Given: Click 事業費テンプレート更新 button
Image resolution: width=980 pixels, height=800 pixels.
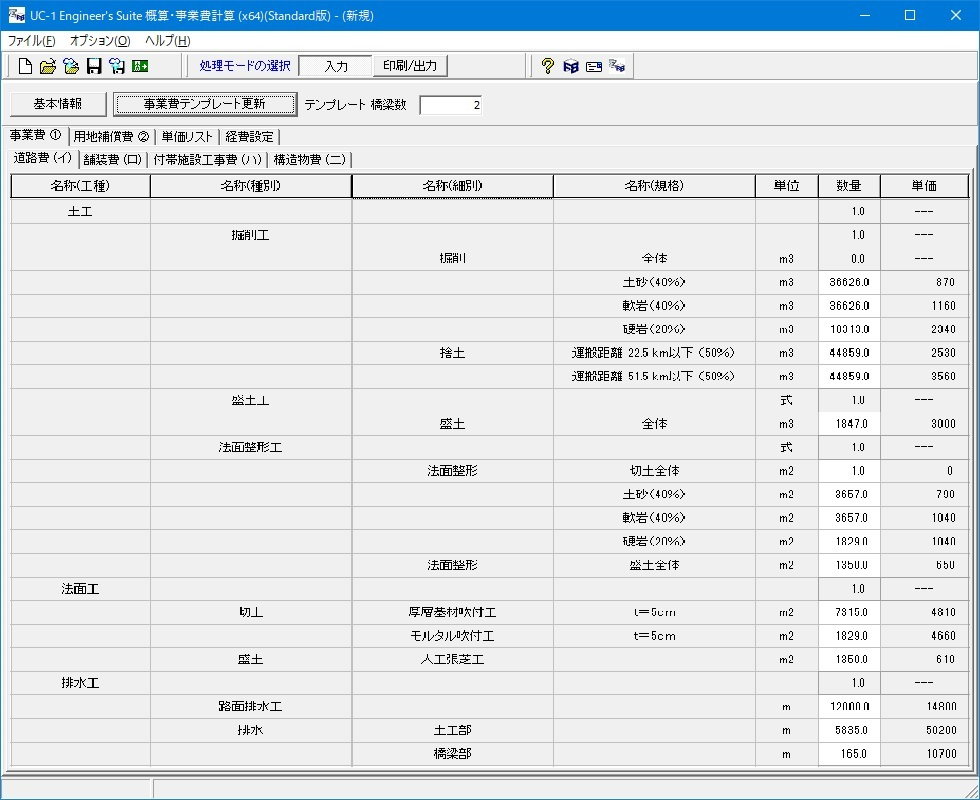Looking at the screenshot, I should [204, 104].
